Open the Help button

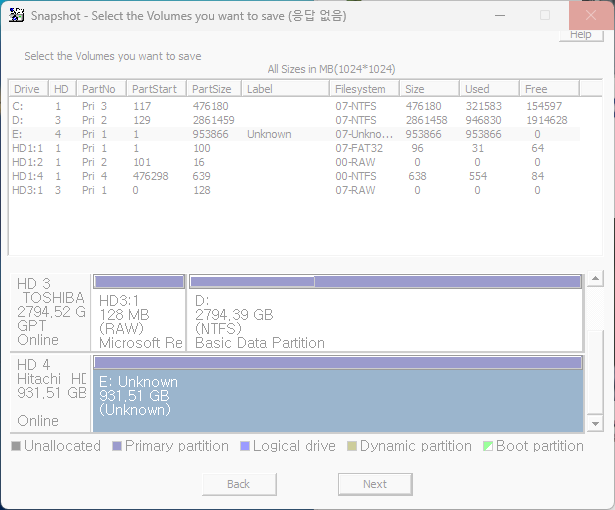[x=581, y=35]
